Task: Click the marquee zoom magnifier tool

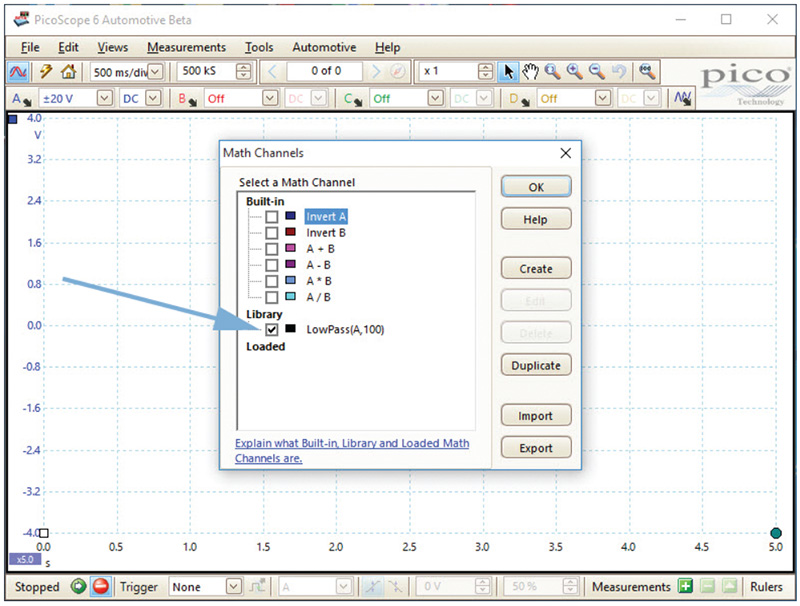Action: [x=552, y=71]
